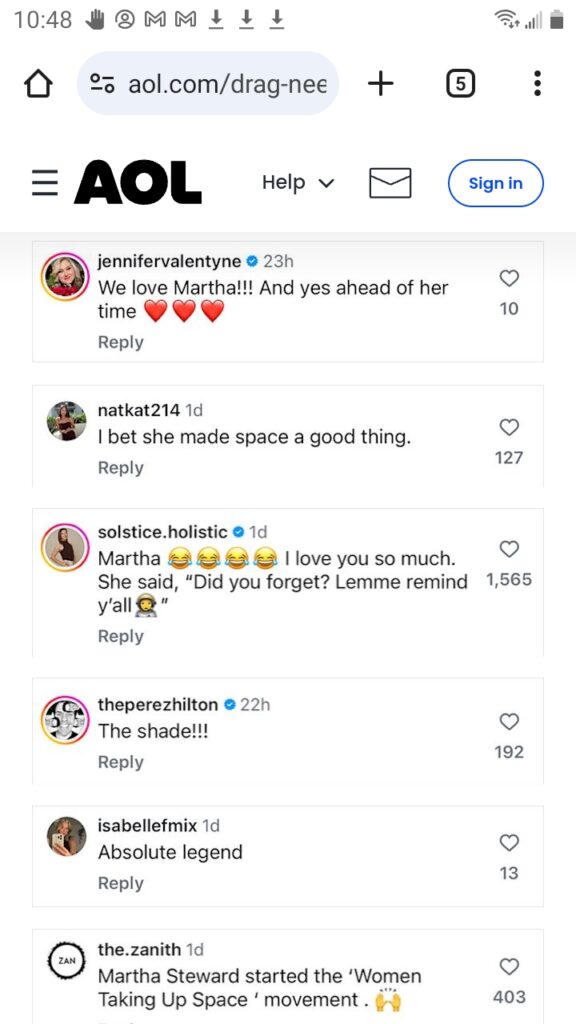
Task: Tap the.zanith's ZAN profile avatar
Action: tap(67, 961)
